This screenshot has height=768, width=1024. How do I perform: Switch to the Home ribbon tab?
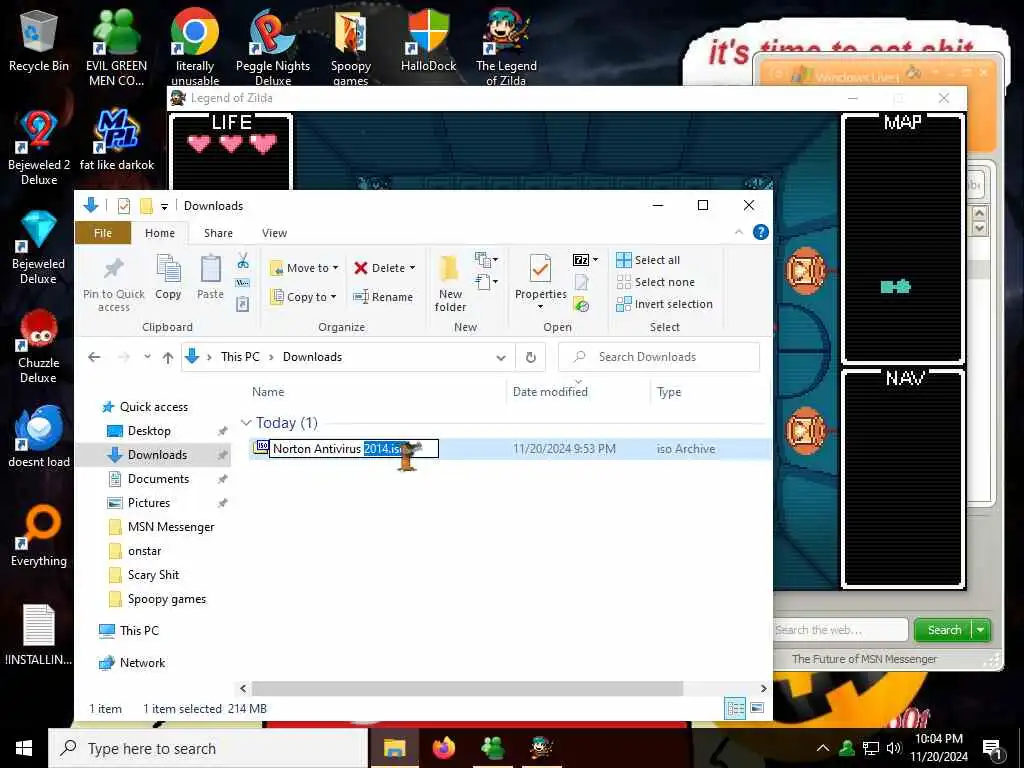tap(160, 233)
